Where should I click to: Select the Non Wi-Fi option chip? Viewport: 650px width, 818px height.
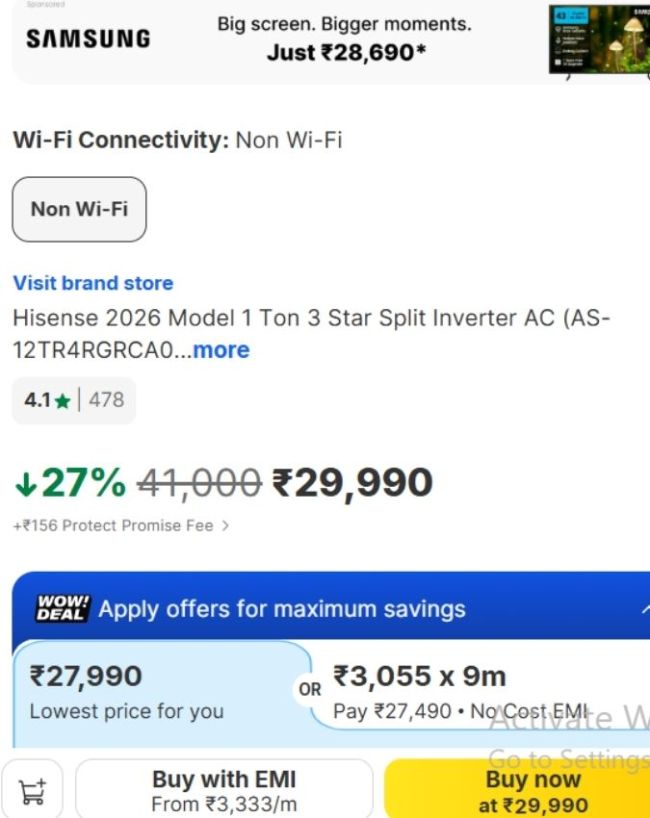79,209
